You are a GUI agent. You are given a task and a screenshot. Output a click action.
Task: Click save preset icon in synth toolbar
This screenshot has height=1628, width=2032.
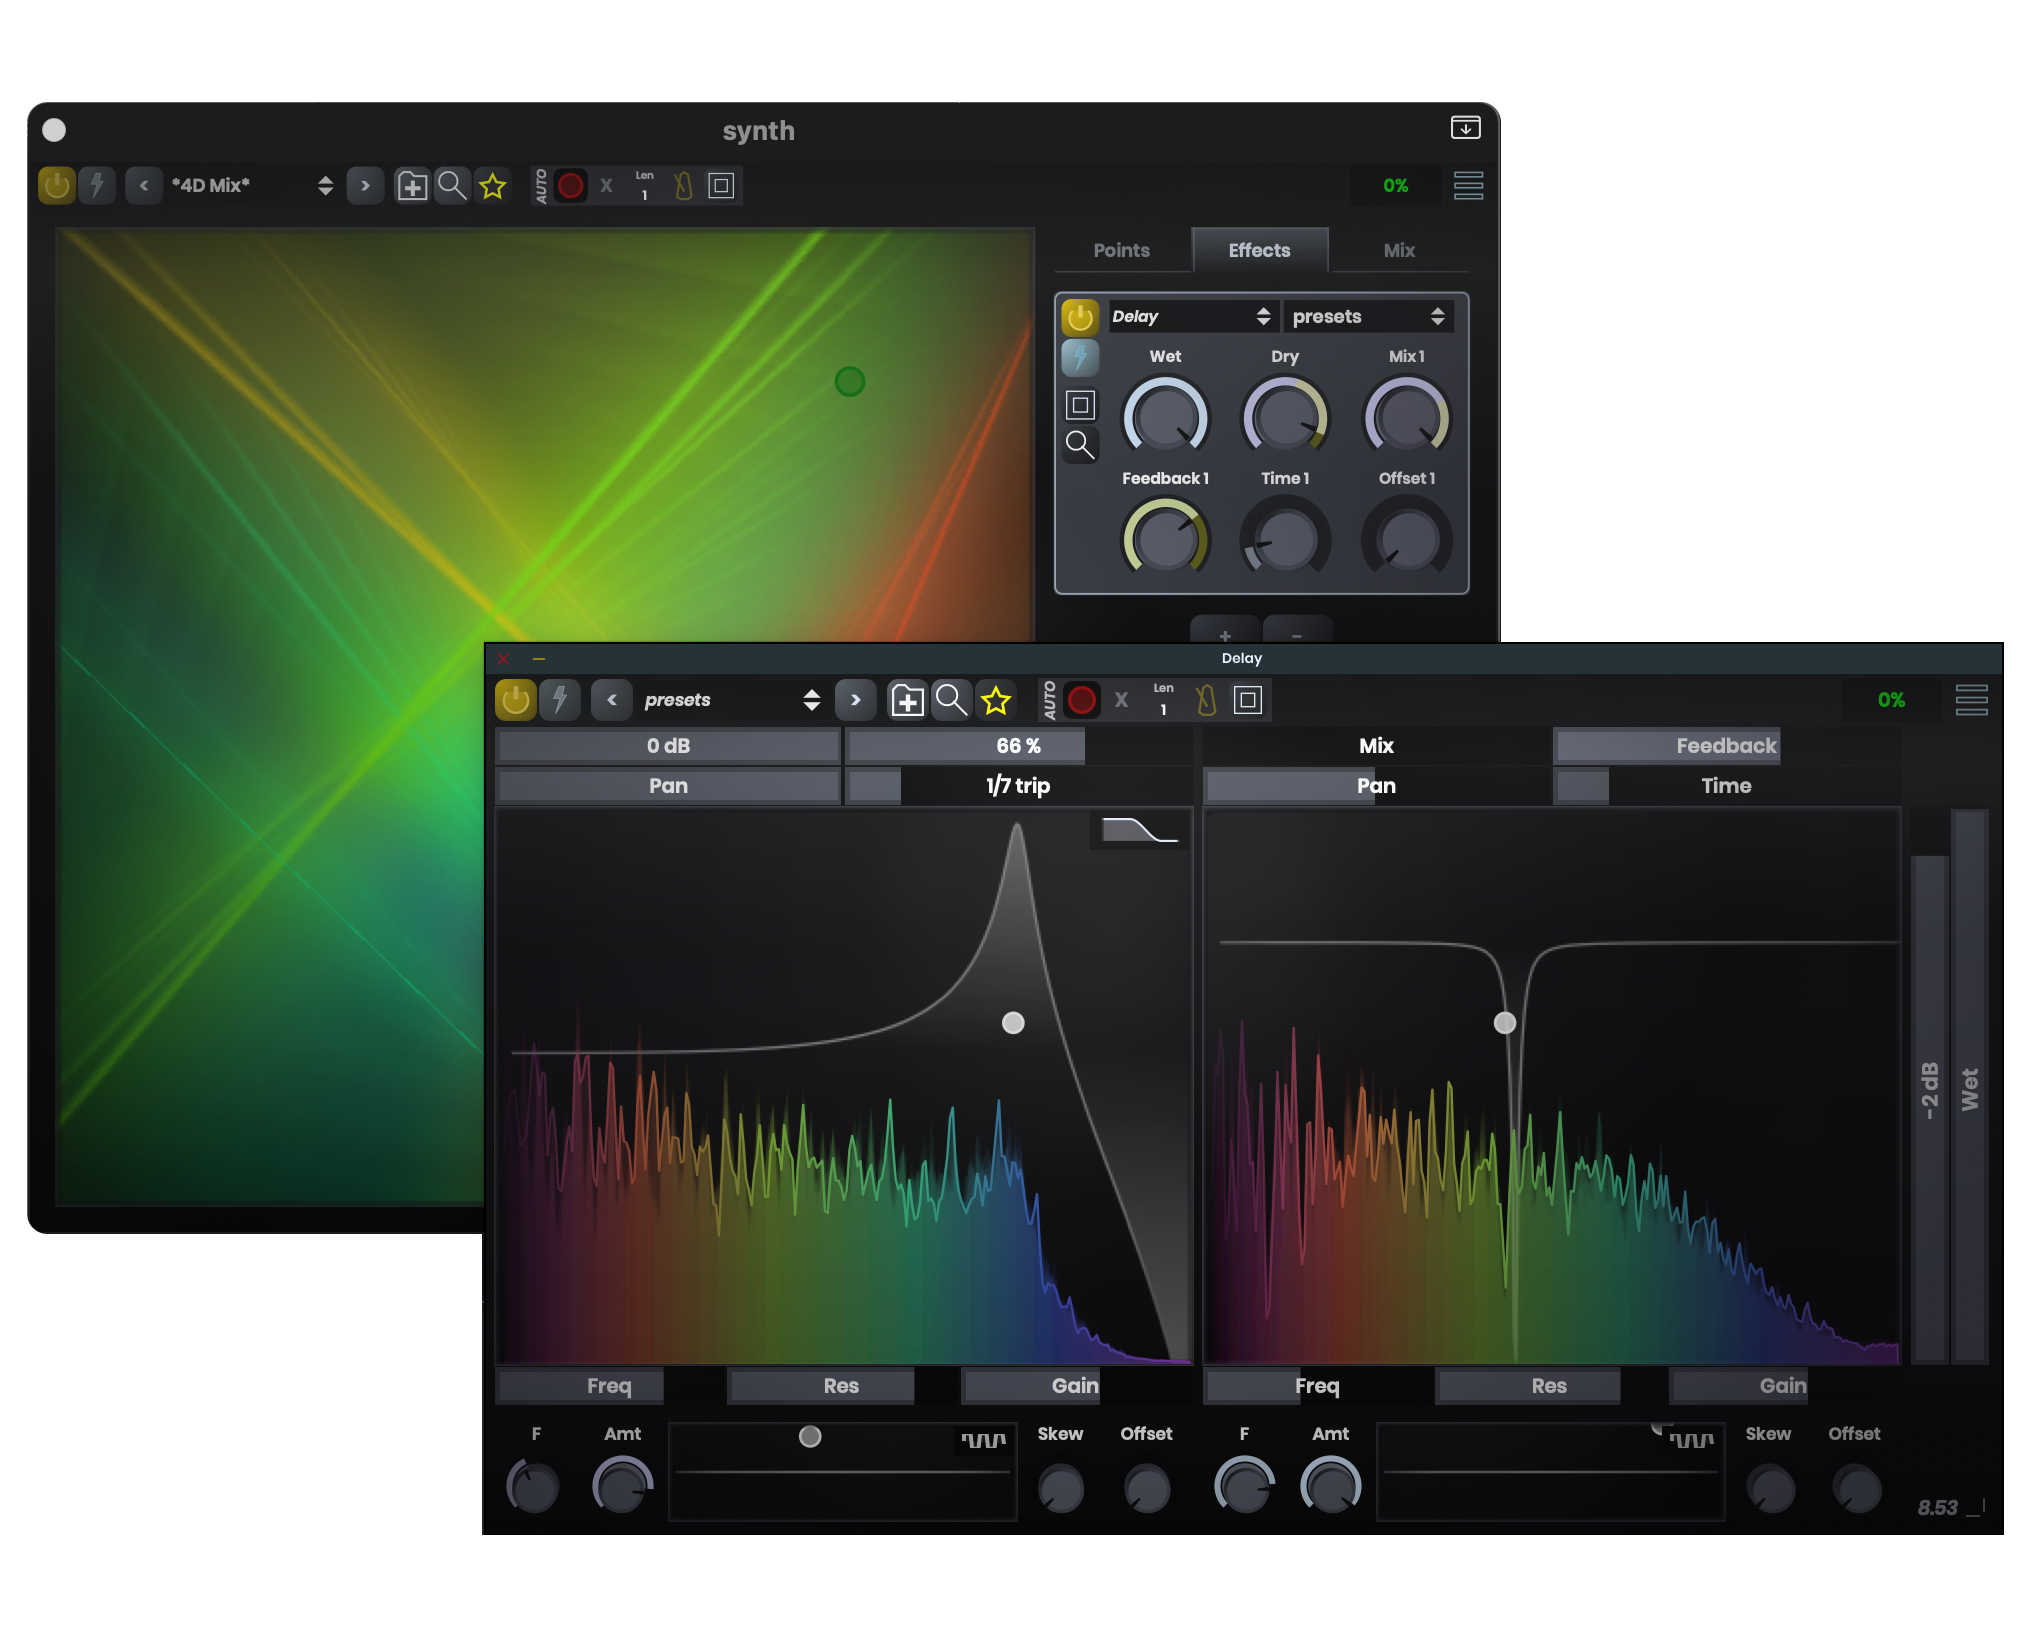(x=412, y=185)
